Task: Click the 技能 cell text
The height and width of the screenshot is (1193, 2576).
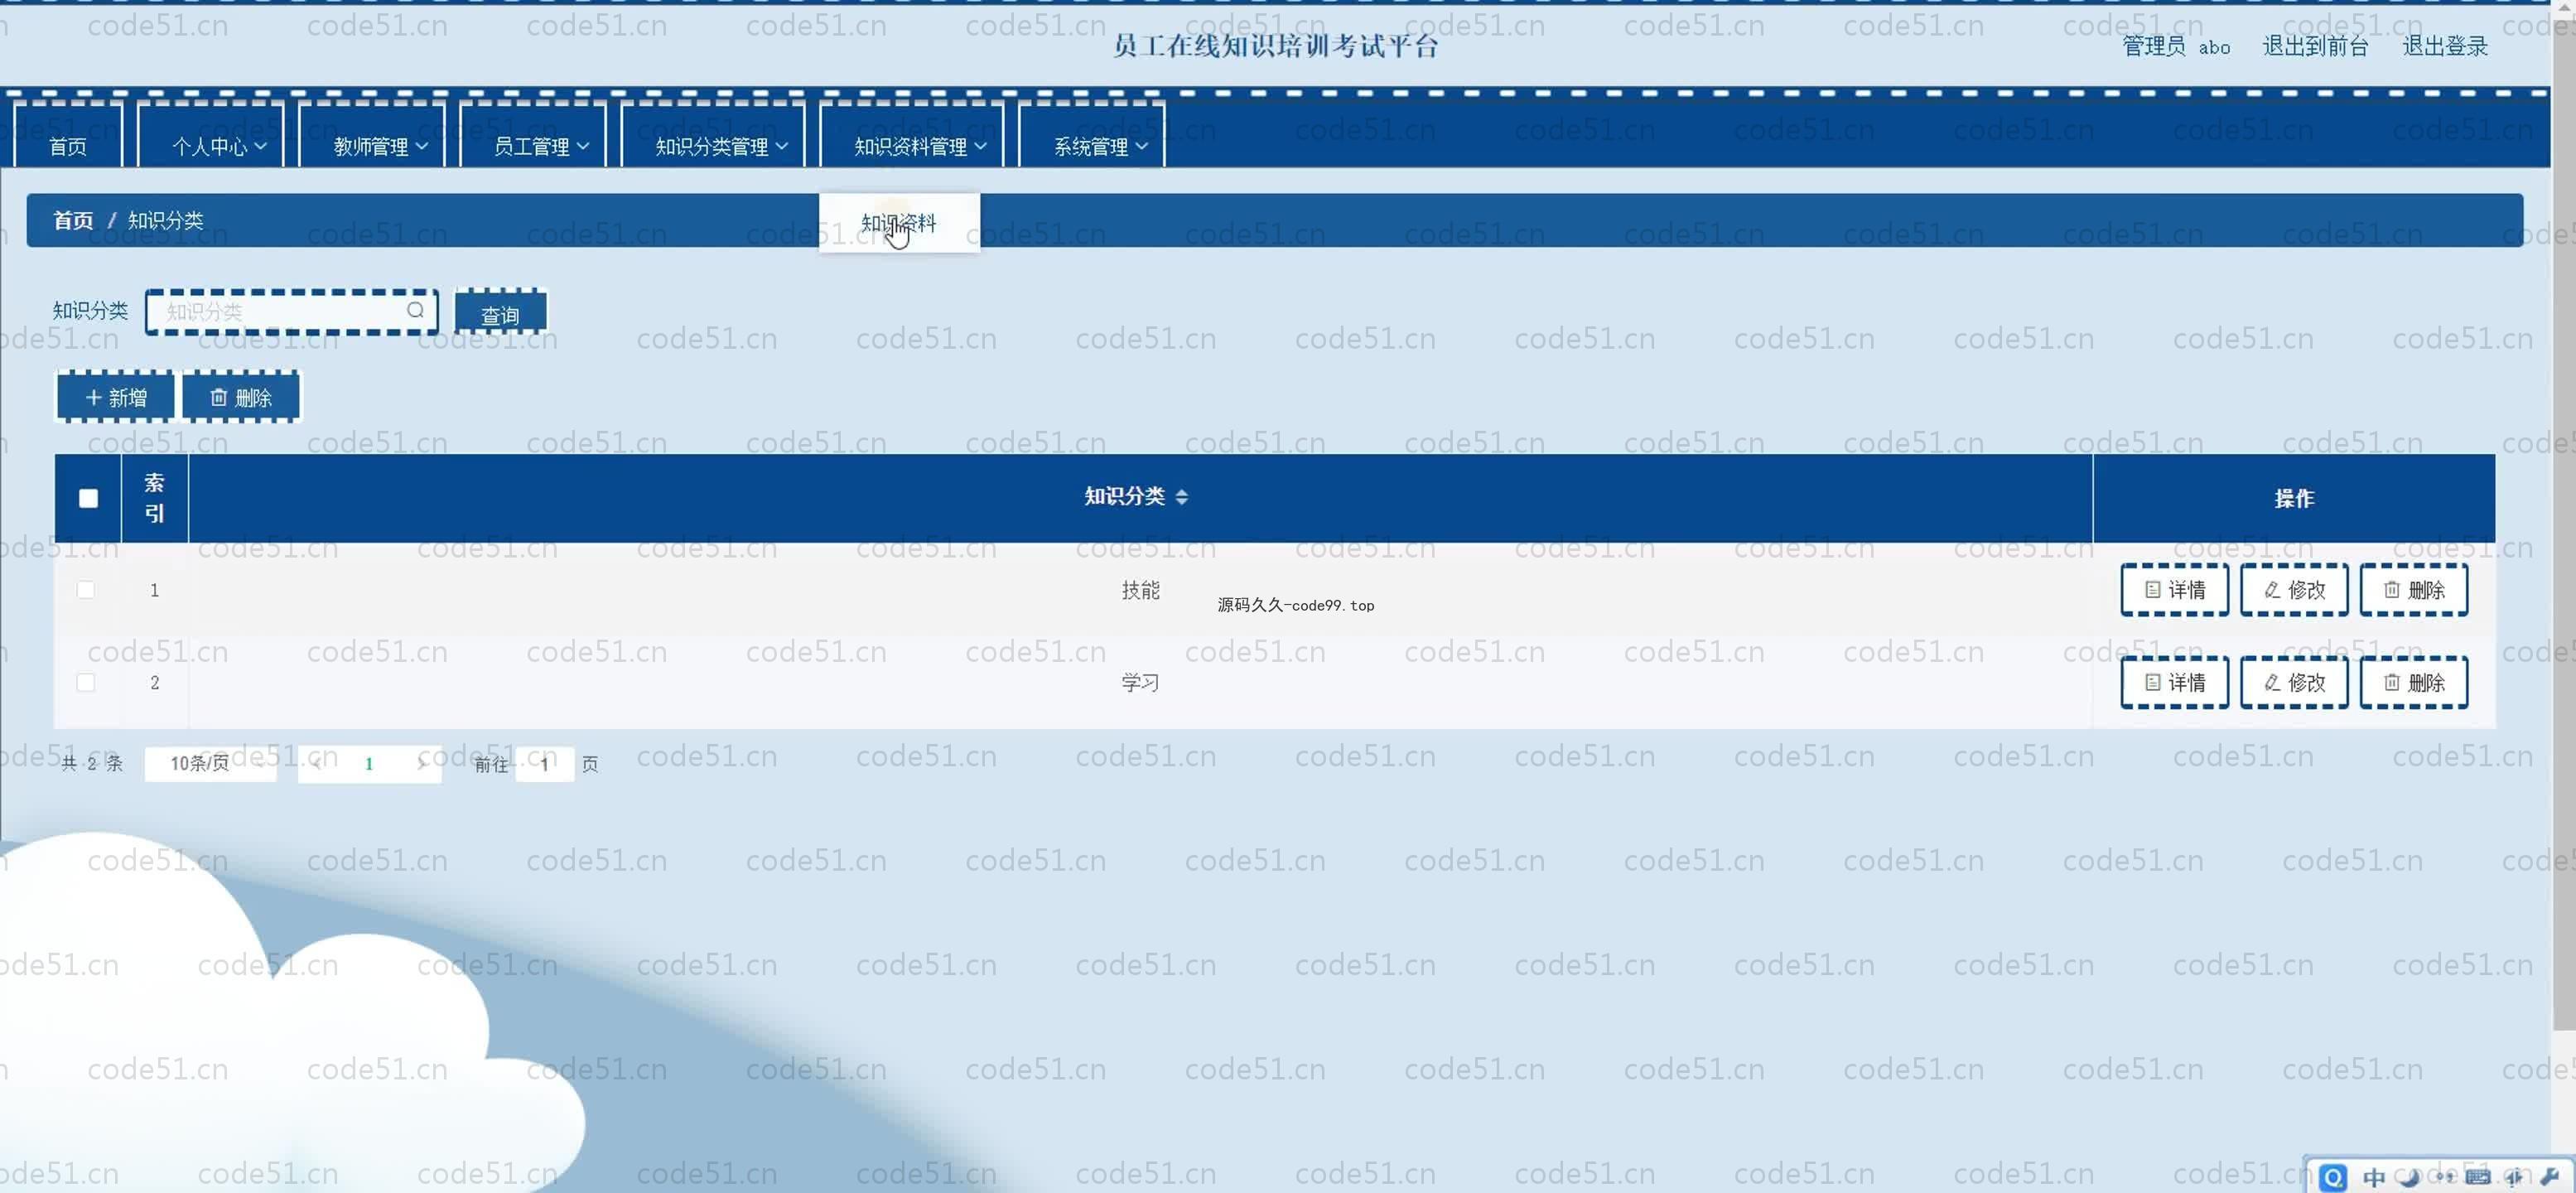Action: [1140, 590]
